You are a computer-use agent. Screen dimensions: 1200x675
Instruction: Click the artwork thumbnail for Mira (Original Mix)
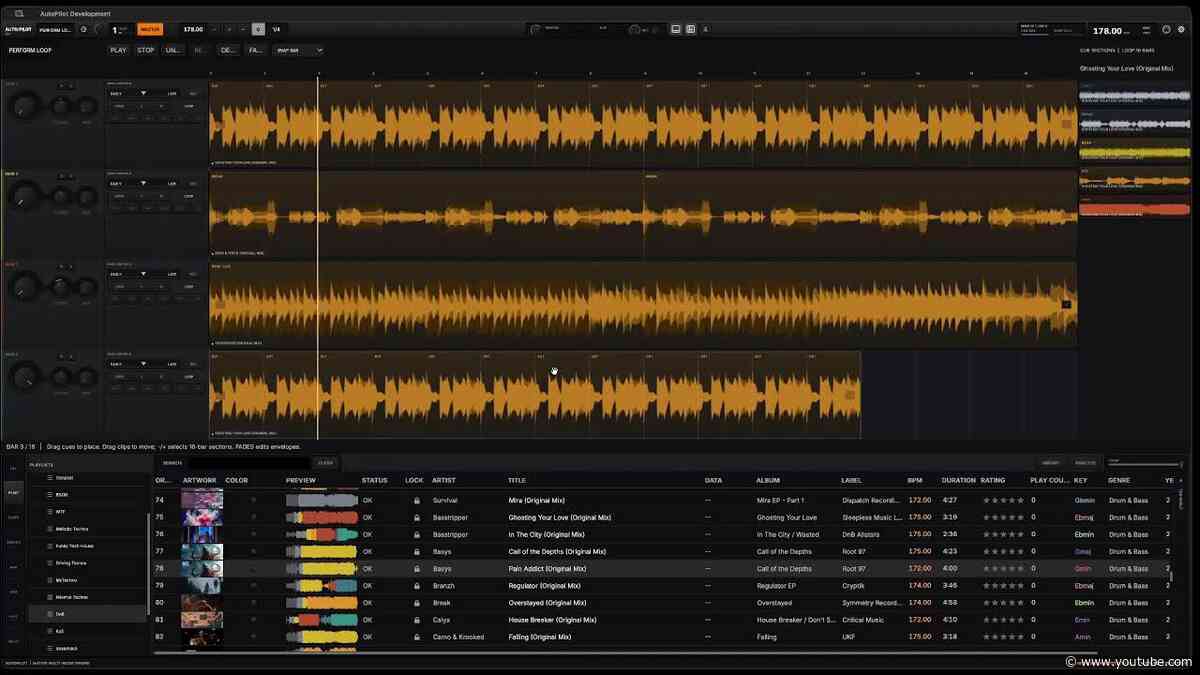coord(202,500)
